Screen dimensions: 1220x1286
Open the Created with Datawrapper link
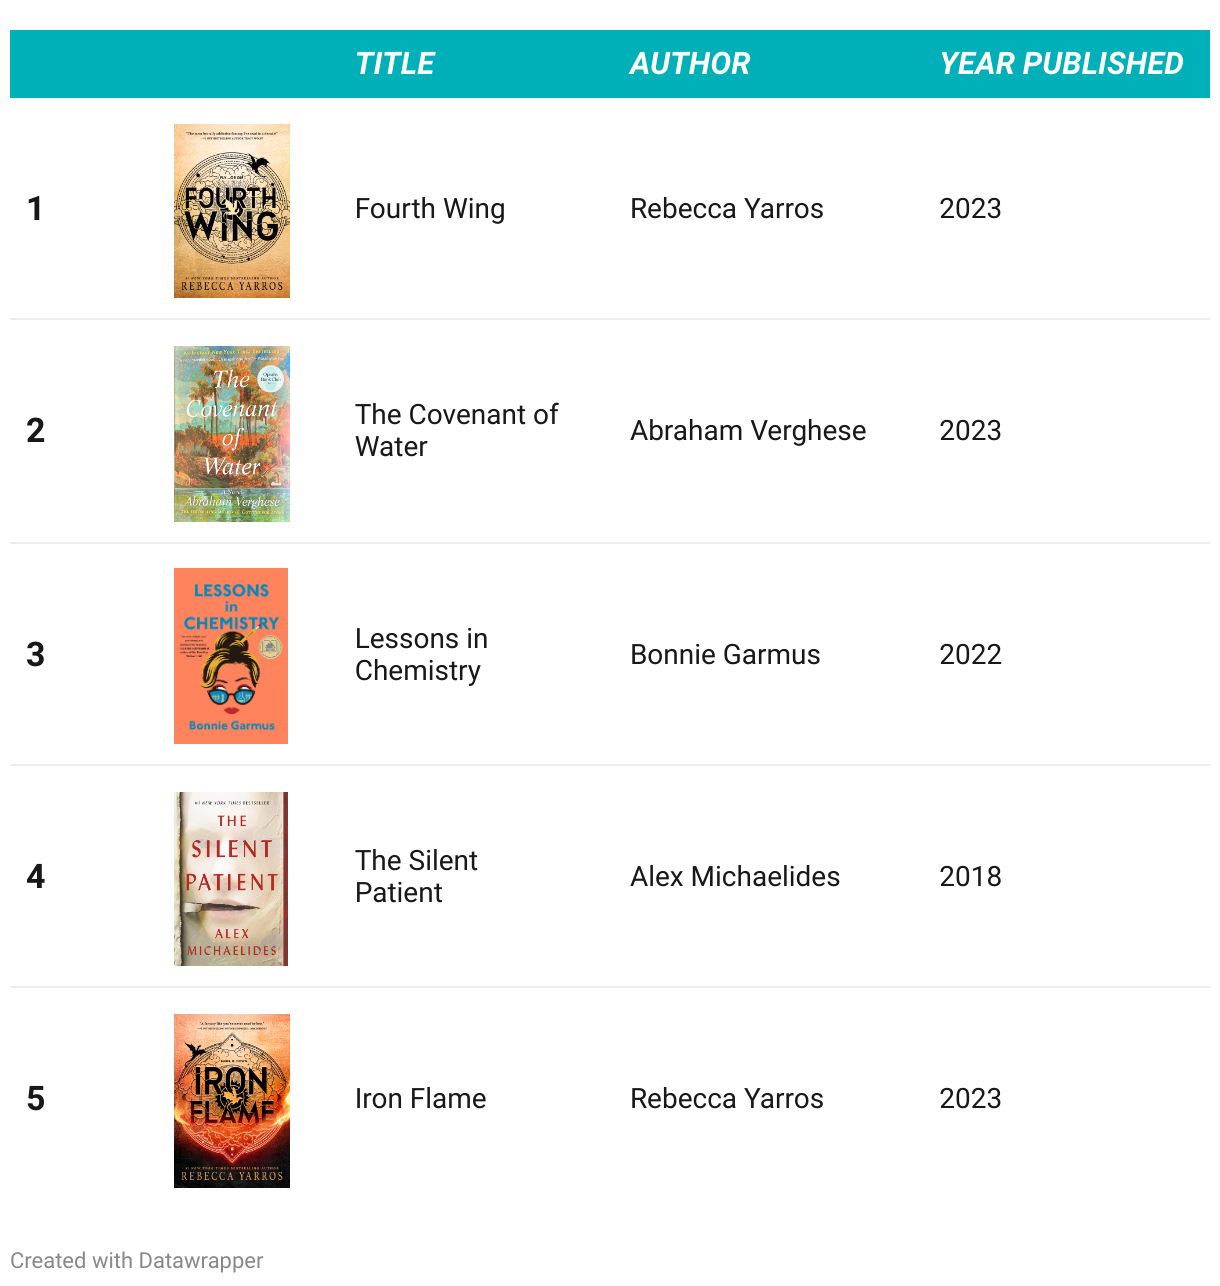click(x=137, y=1260)
